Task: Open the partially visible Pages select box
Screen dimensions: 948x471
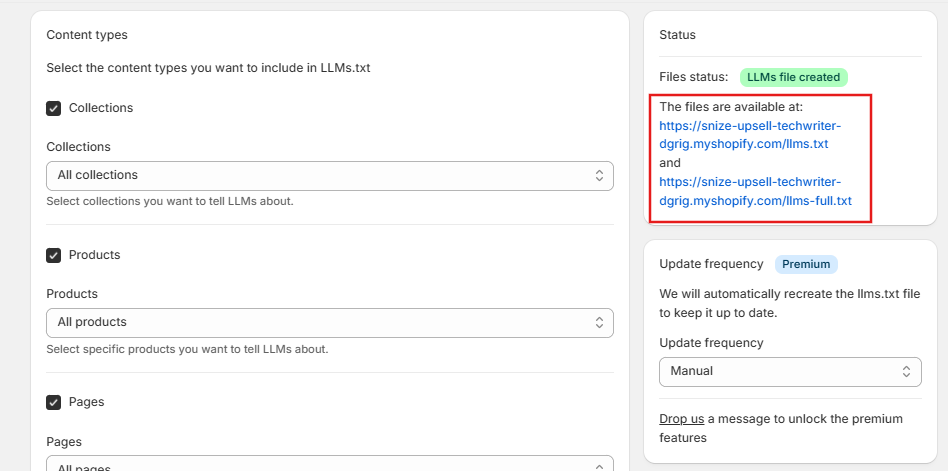Action: point(329,465)
